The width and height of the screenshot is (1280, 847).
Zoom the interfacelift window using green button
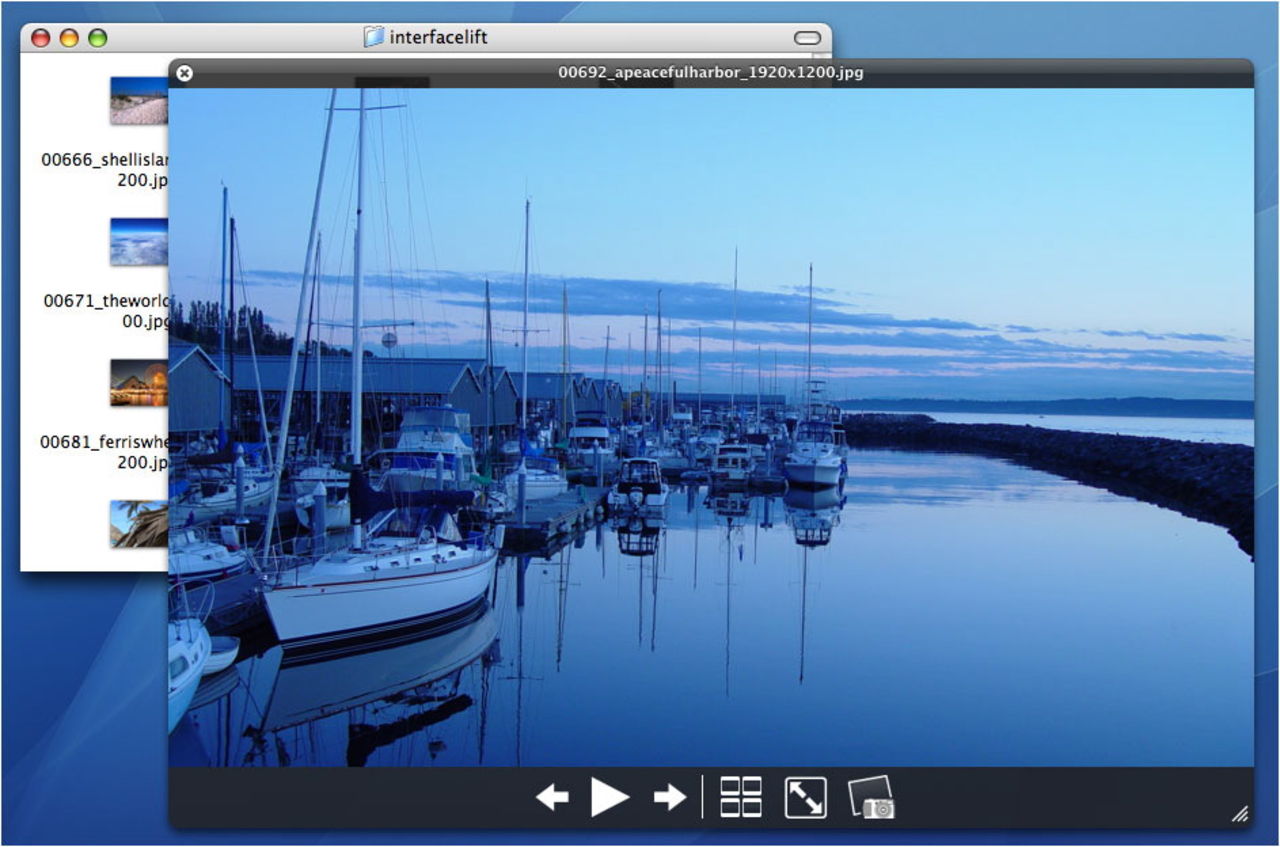[x=97, y=38]
